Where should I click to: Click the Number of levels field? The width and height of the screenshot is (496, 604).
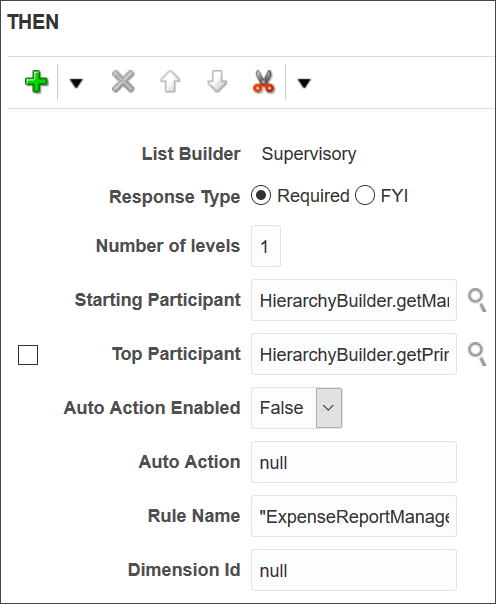click(x=266, y=246)
